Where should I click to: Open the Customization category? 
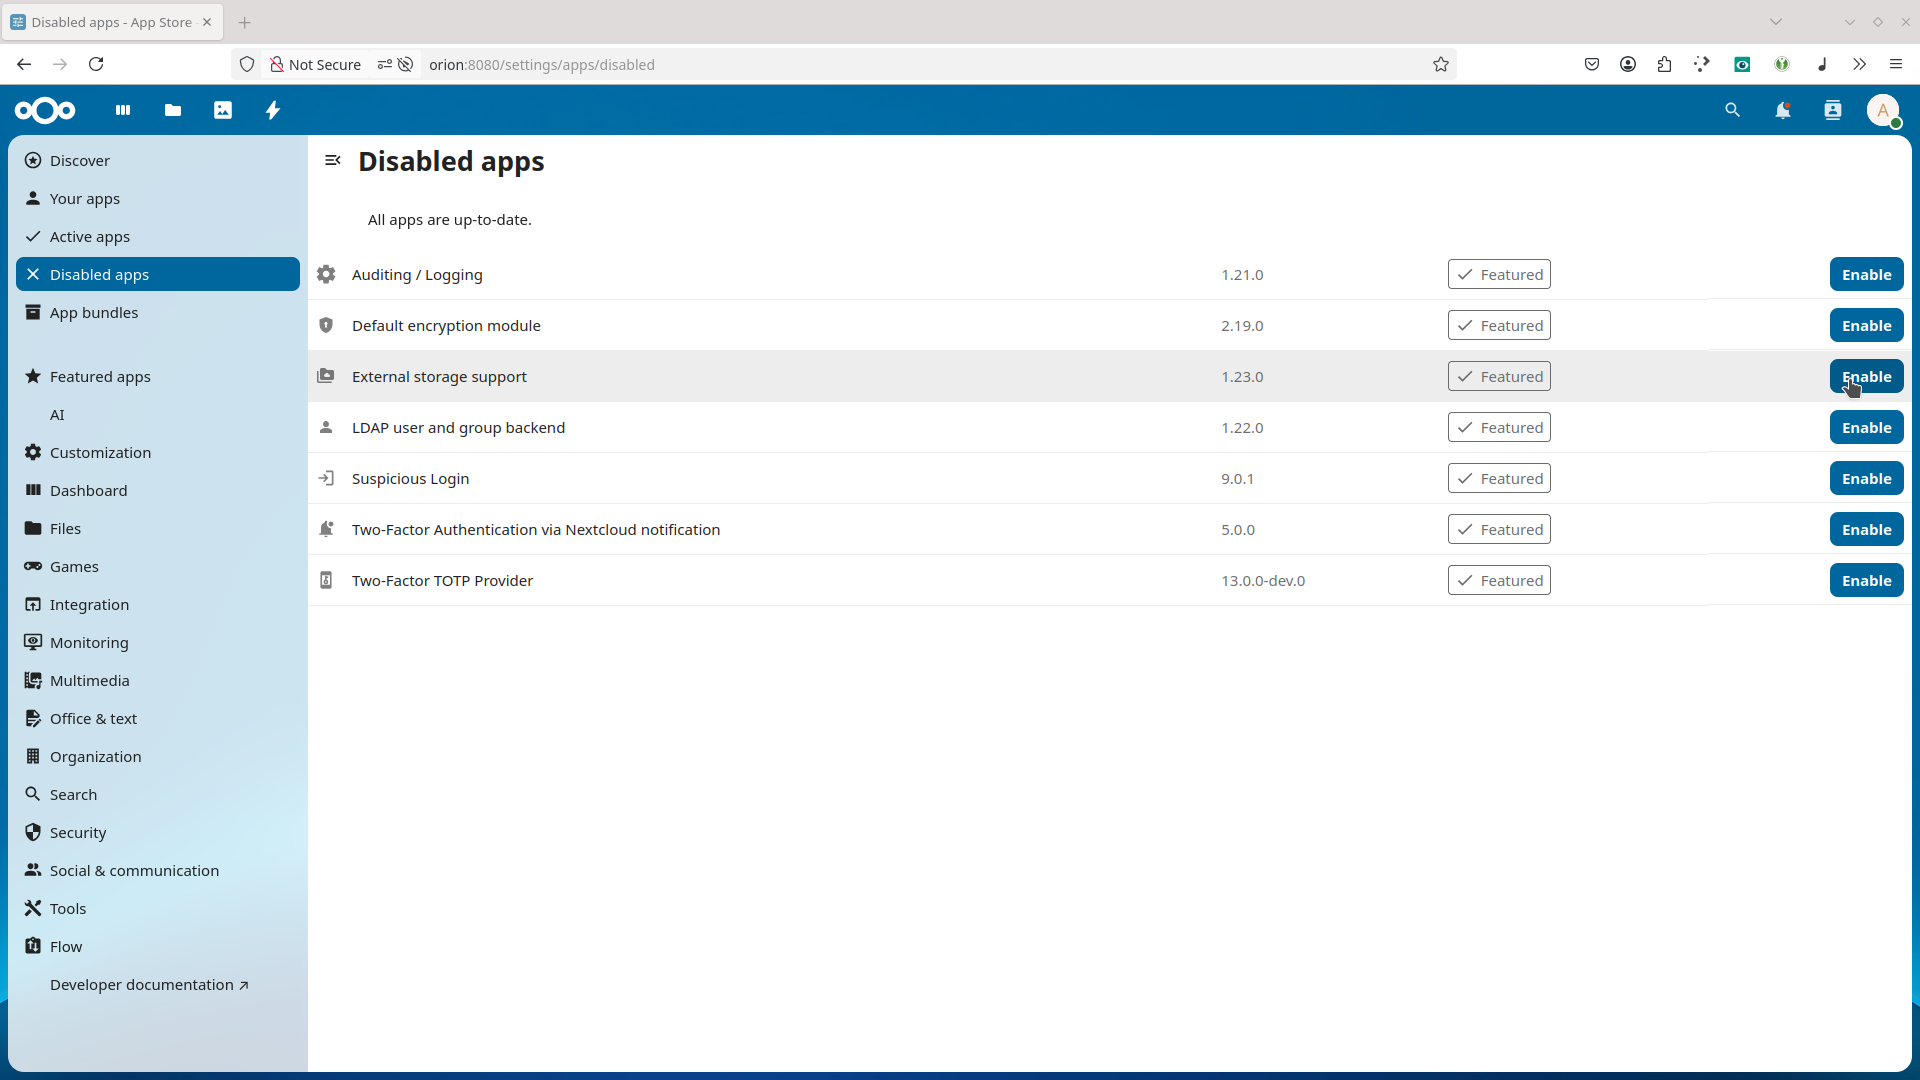(158, 452)
